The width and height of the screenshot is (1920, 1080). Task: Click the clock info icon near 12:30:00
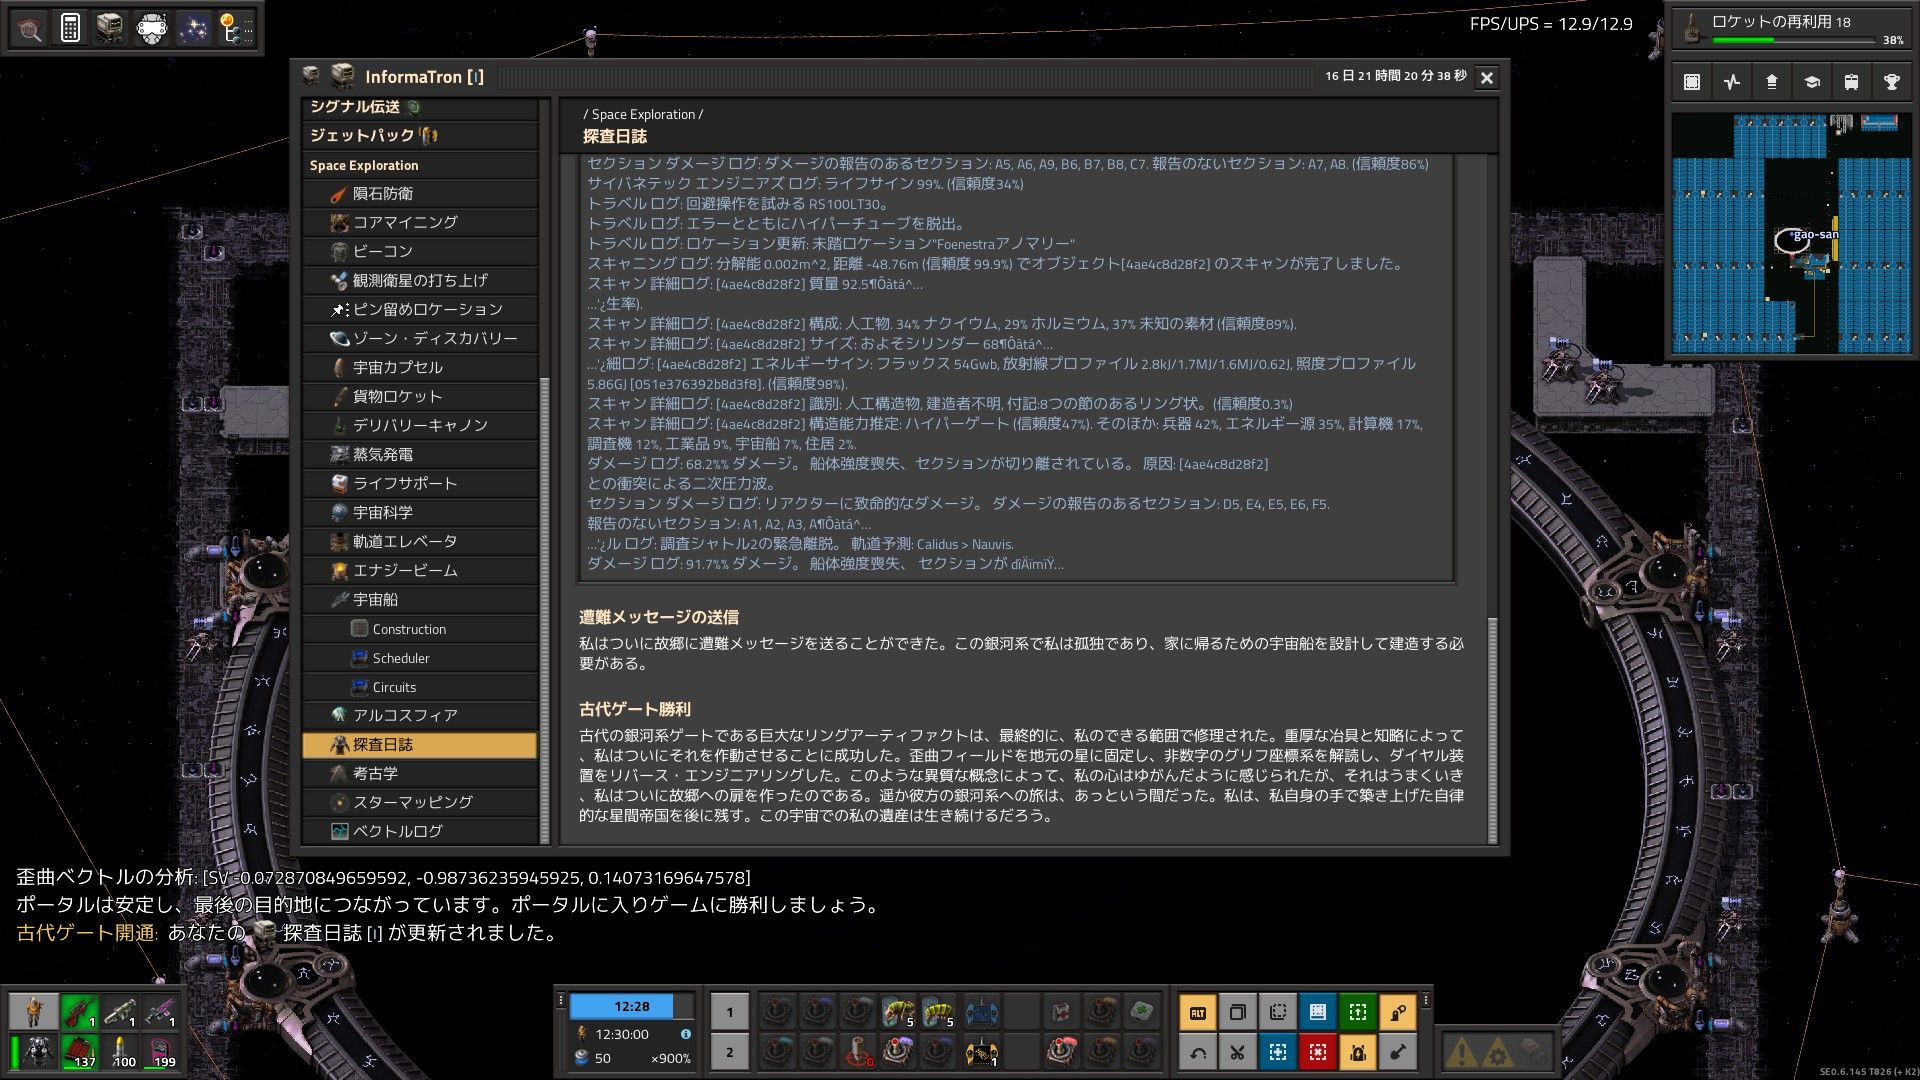686,1034
